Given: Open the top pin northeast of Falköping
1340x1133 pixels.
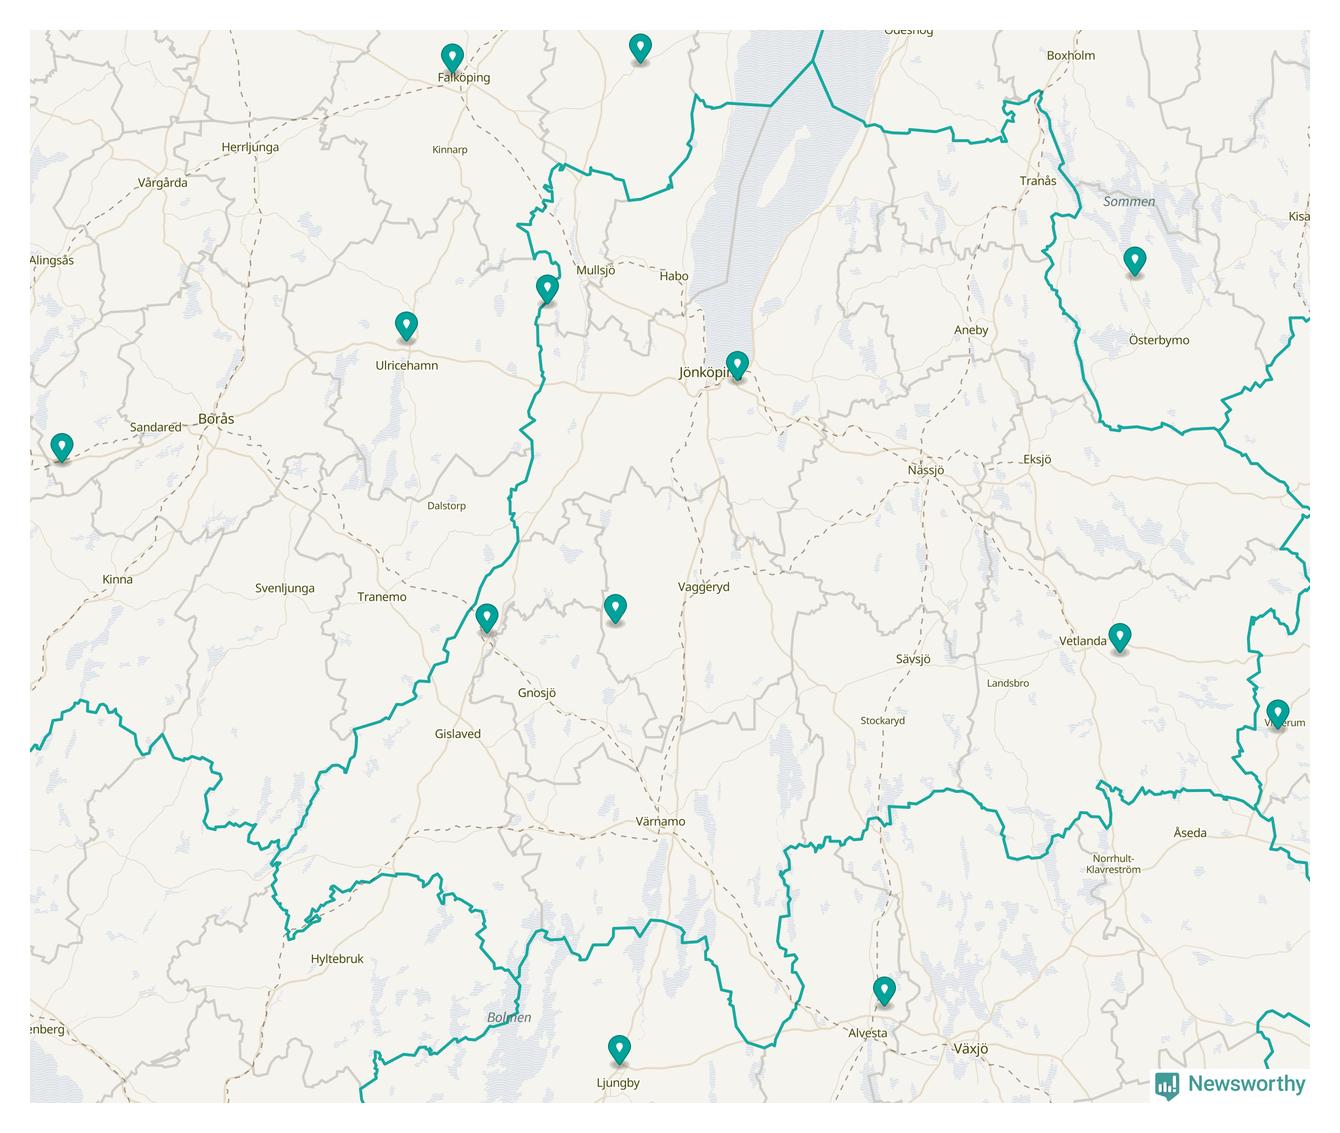Looking at the screenshot, I should point(640,47).
